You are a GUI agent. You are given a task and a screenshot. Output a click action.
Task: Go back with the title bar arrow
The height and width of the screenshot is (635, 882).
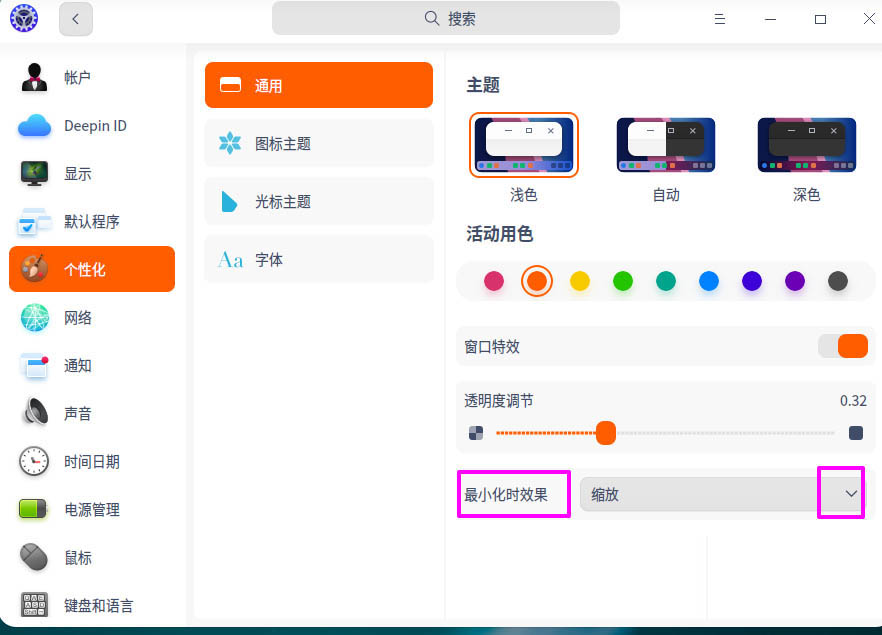[x=76, y=18]
